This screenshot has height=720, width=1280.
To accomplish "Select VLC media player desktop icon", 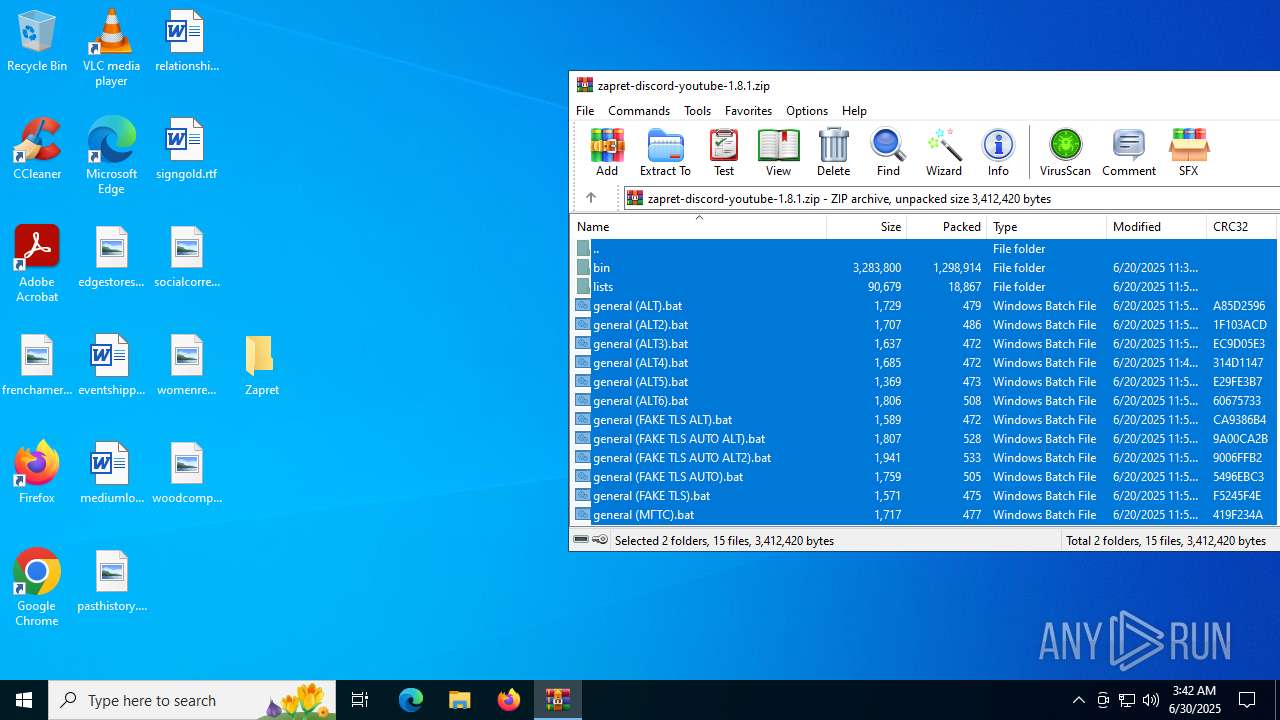I will (x=111, y=47).
